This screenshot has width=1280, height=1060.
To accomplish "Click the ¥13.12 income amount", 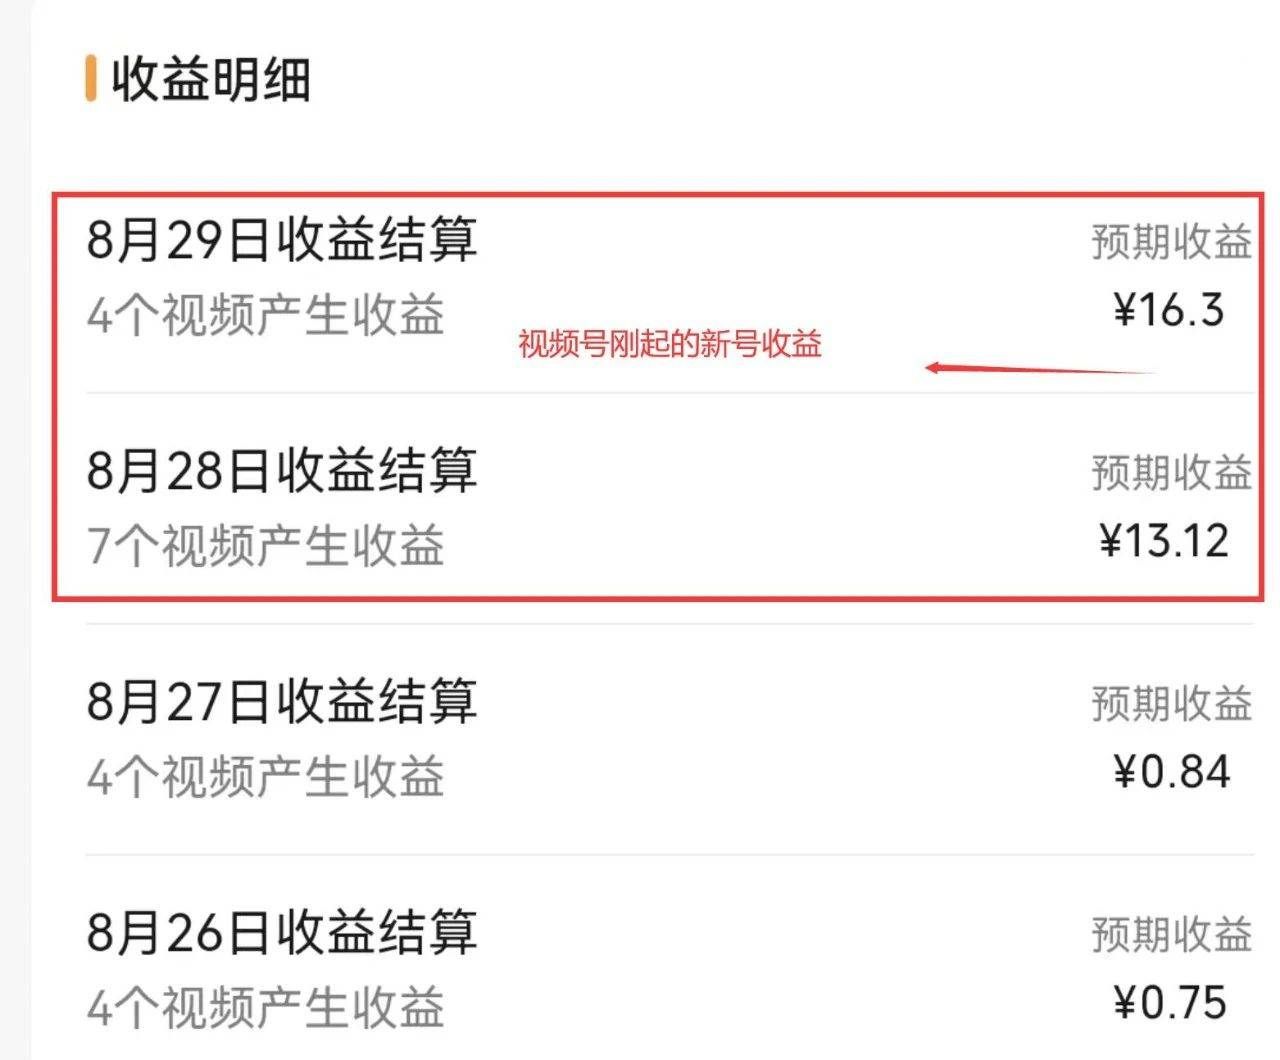I will tap(1166, 538).
